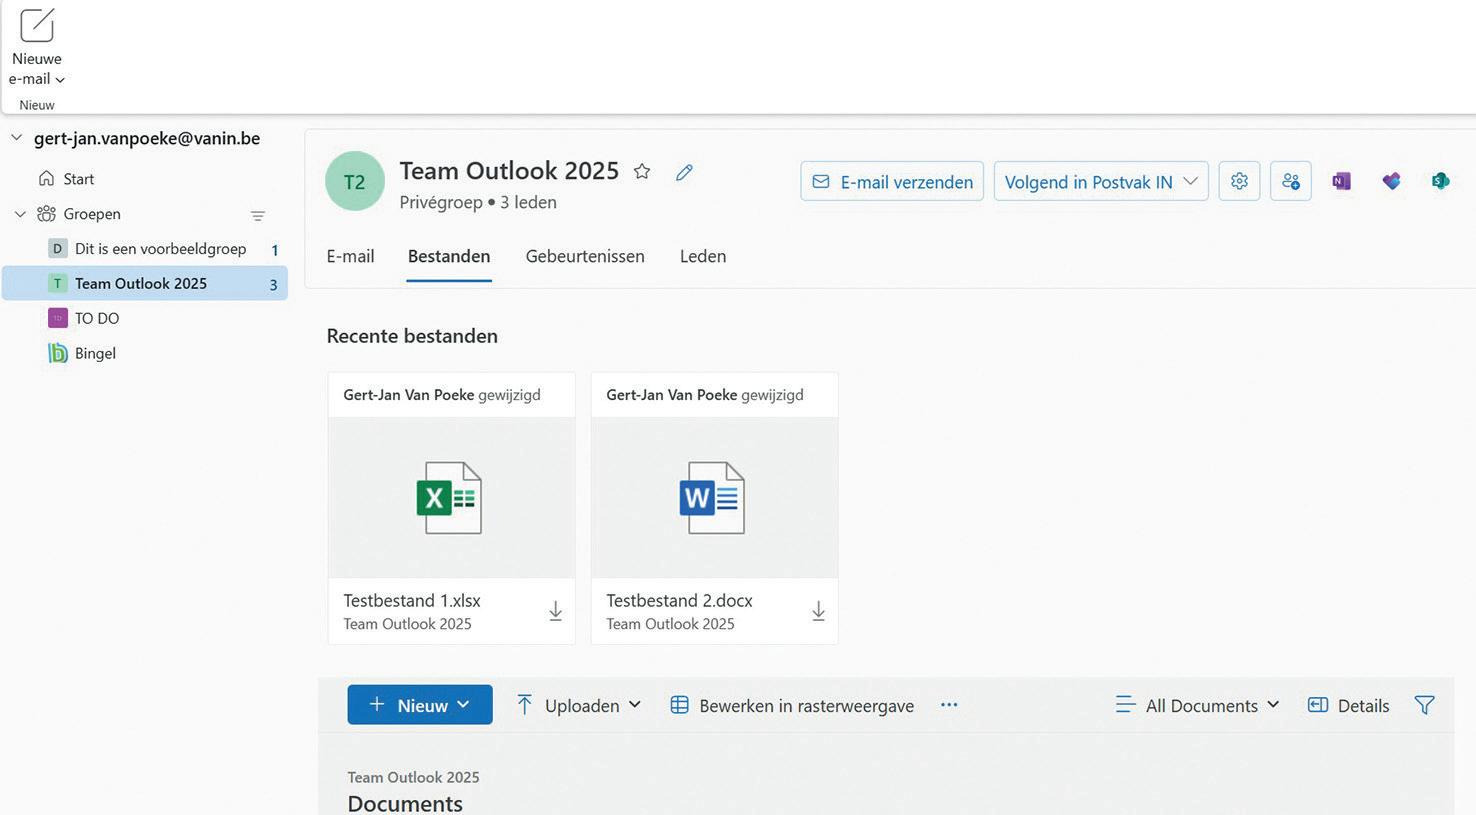Open the Testbestand 1.xlsx Excel thumbnail
Viewport: 1476px width, 815px height.
coord(451,497)
